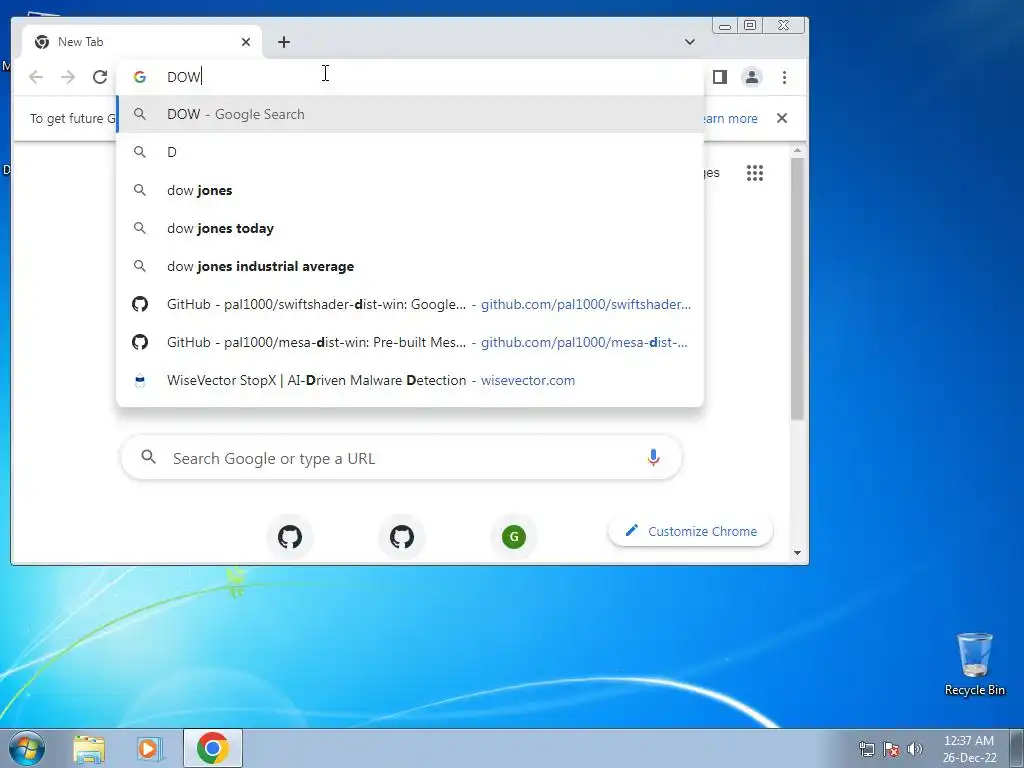Start voice search with the microphone icon
The height and width of the screenshot is (768, 1024).
click(x=653, y=458)
